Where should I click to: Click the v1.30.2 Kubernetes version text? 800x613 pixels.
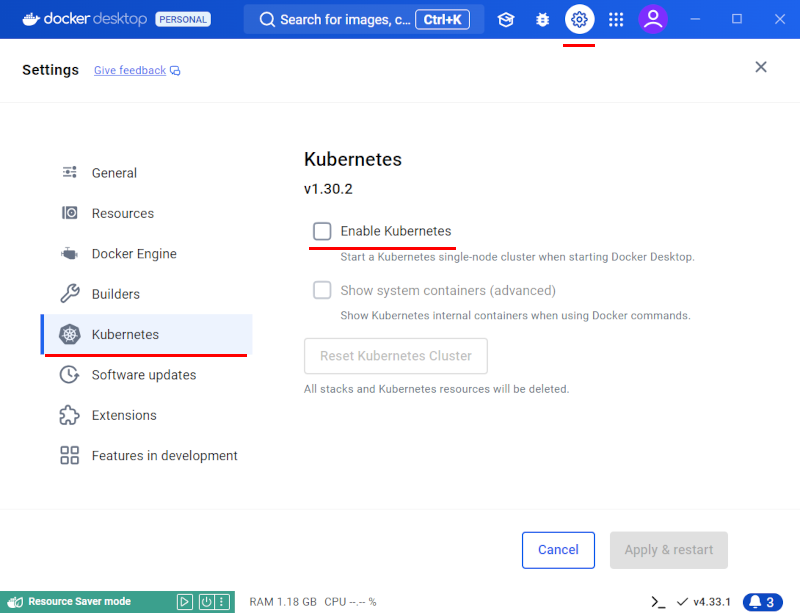[x=328, y=189]
